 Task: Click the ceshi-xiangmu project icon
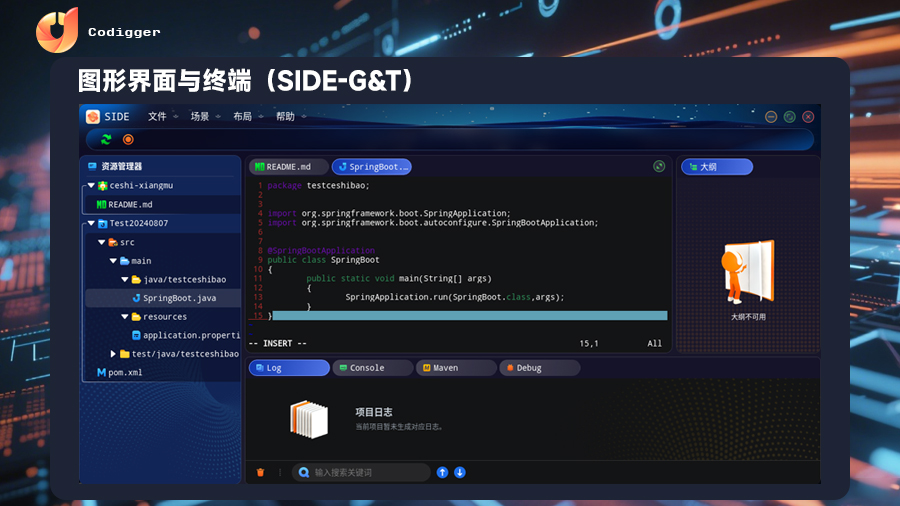point(103,185)
